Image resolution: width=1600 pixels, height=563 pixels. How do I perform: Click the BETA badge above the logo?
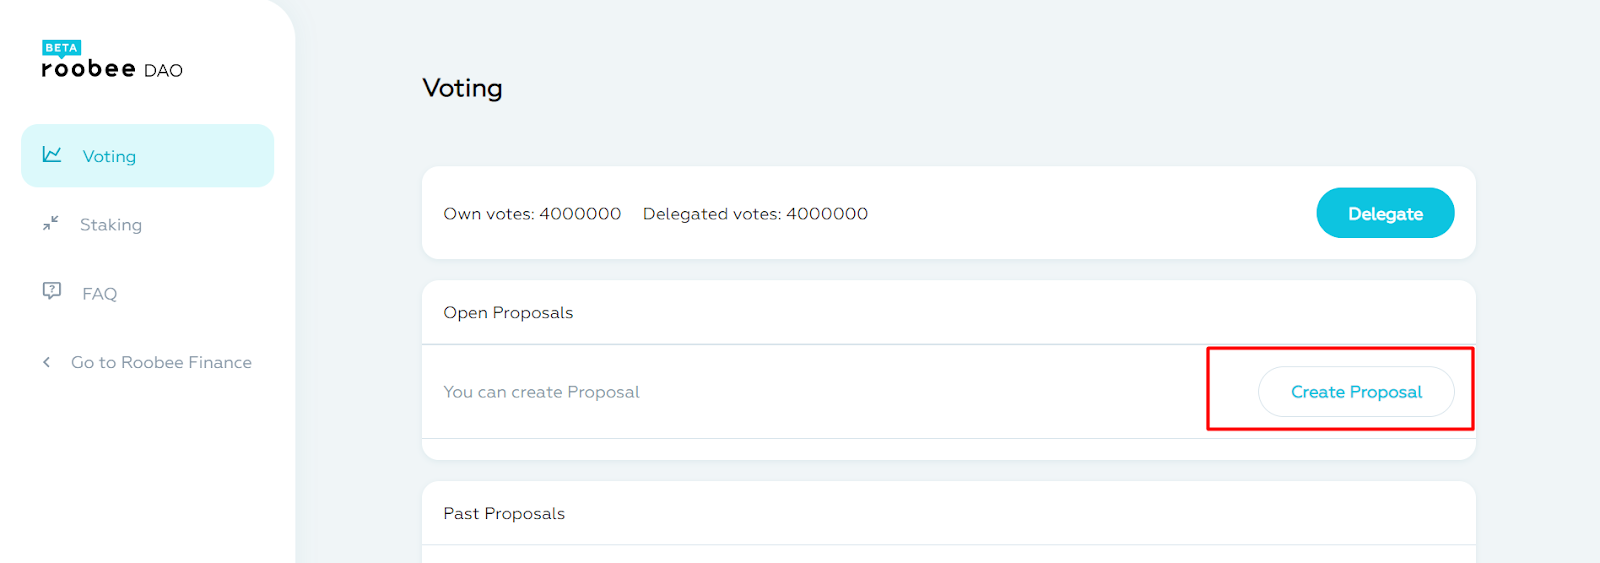61,48
